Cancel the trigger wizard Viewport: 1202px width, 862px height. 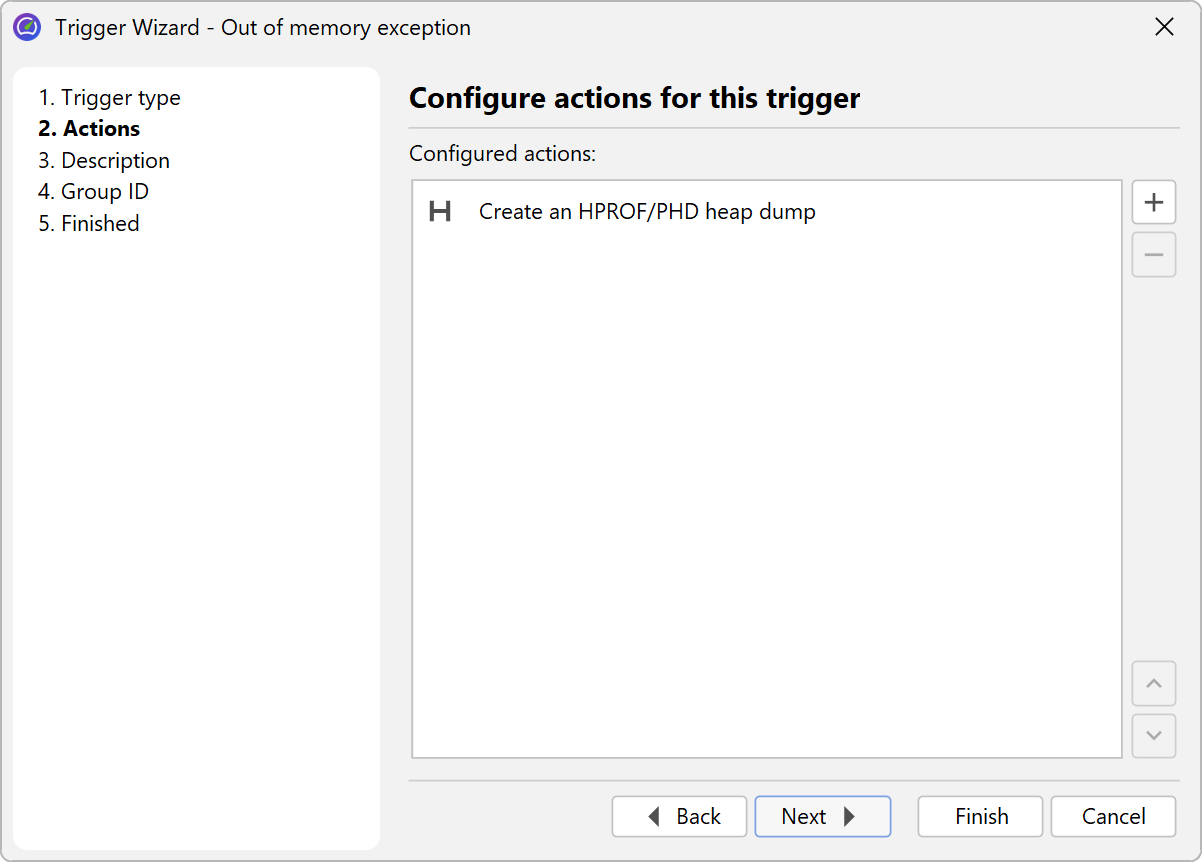1113,817
